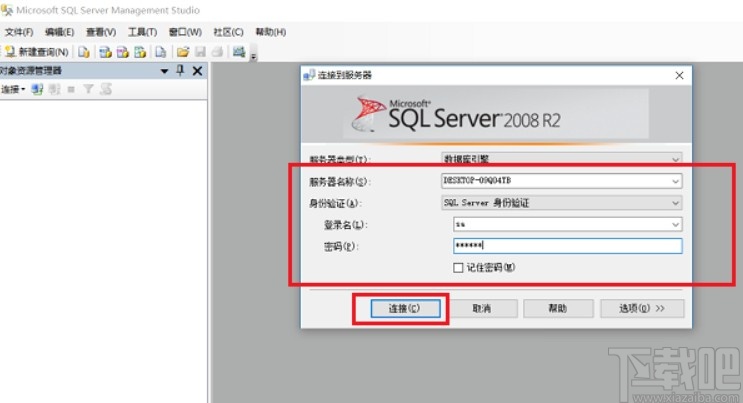743x403 pixels.
Task: Click the Activity Monitor icon in toolbar
Action: coord(239,51)
